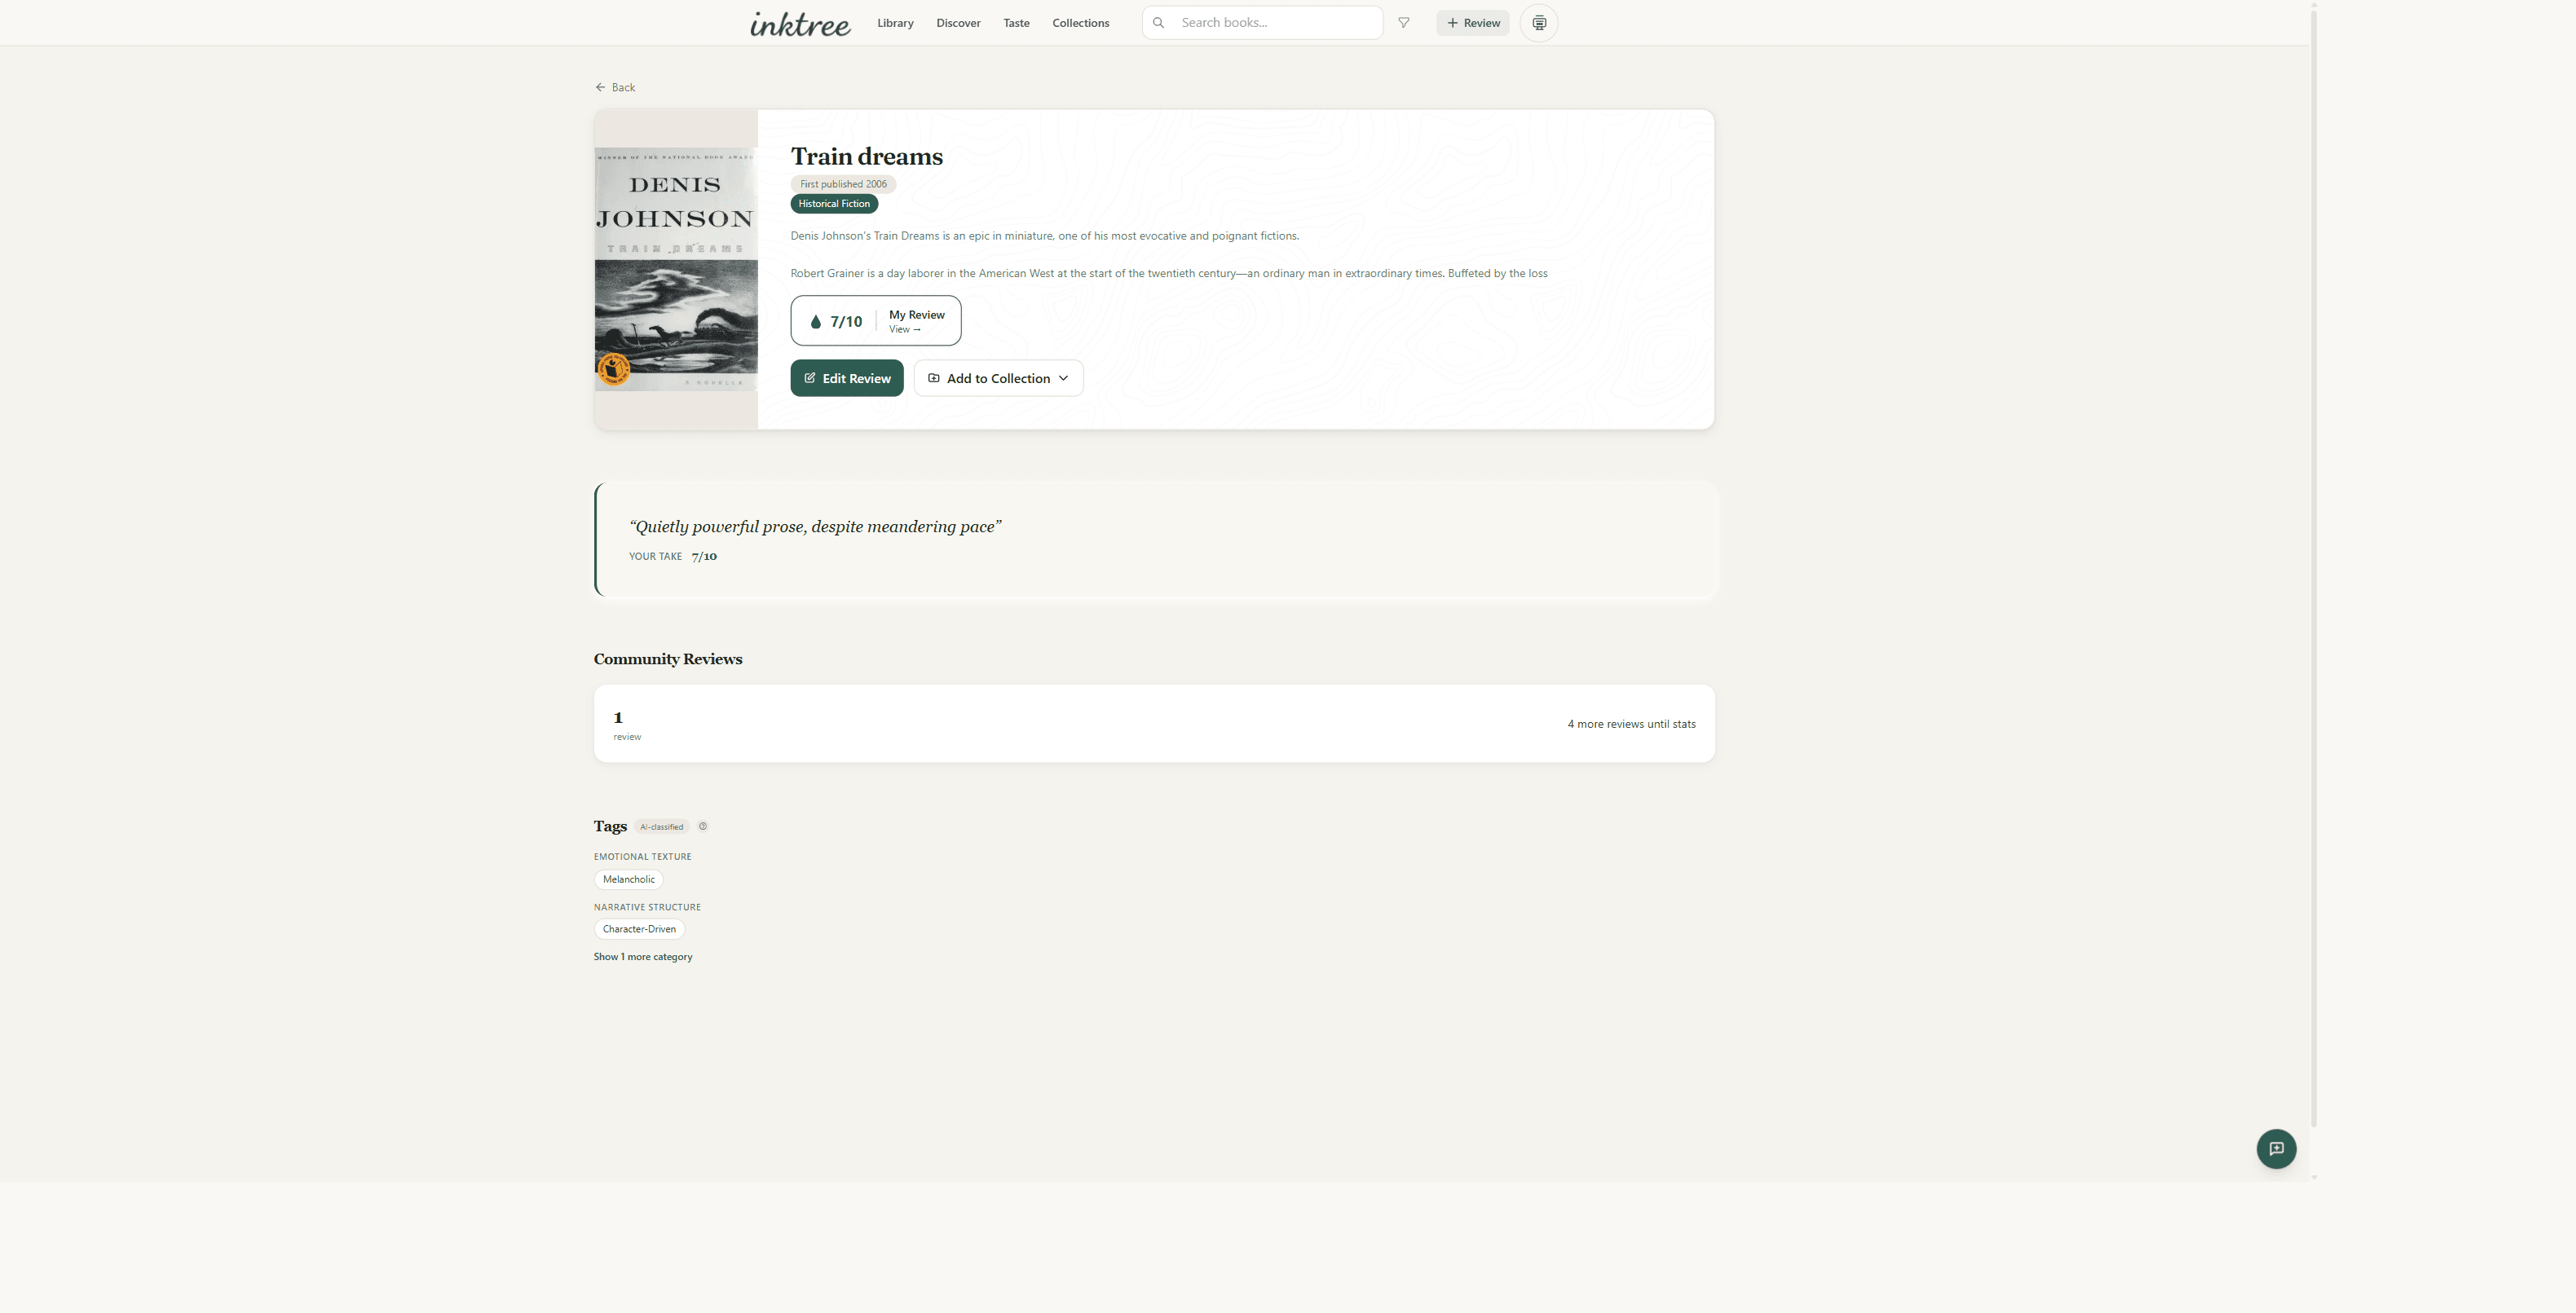Click the Edit Review button
Image resolution: width=2576 pixels, height=1313 pixels.
pyautogui.click(x=846, y=378)
